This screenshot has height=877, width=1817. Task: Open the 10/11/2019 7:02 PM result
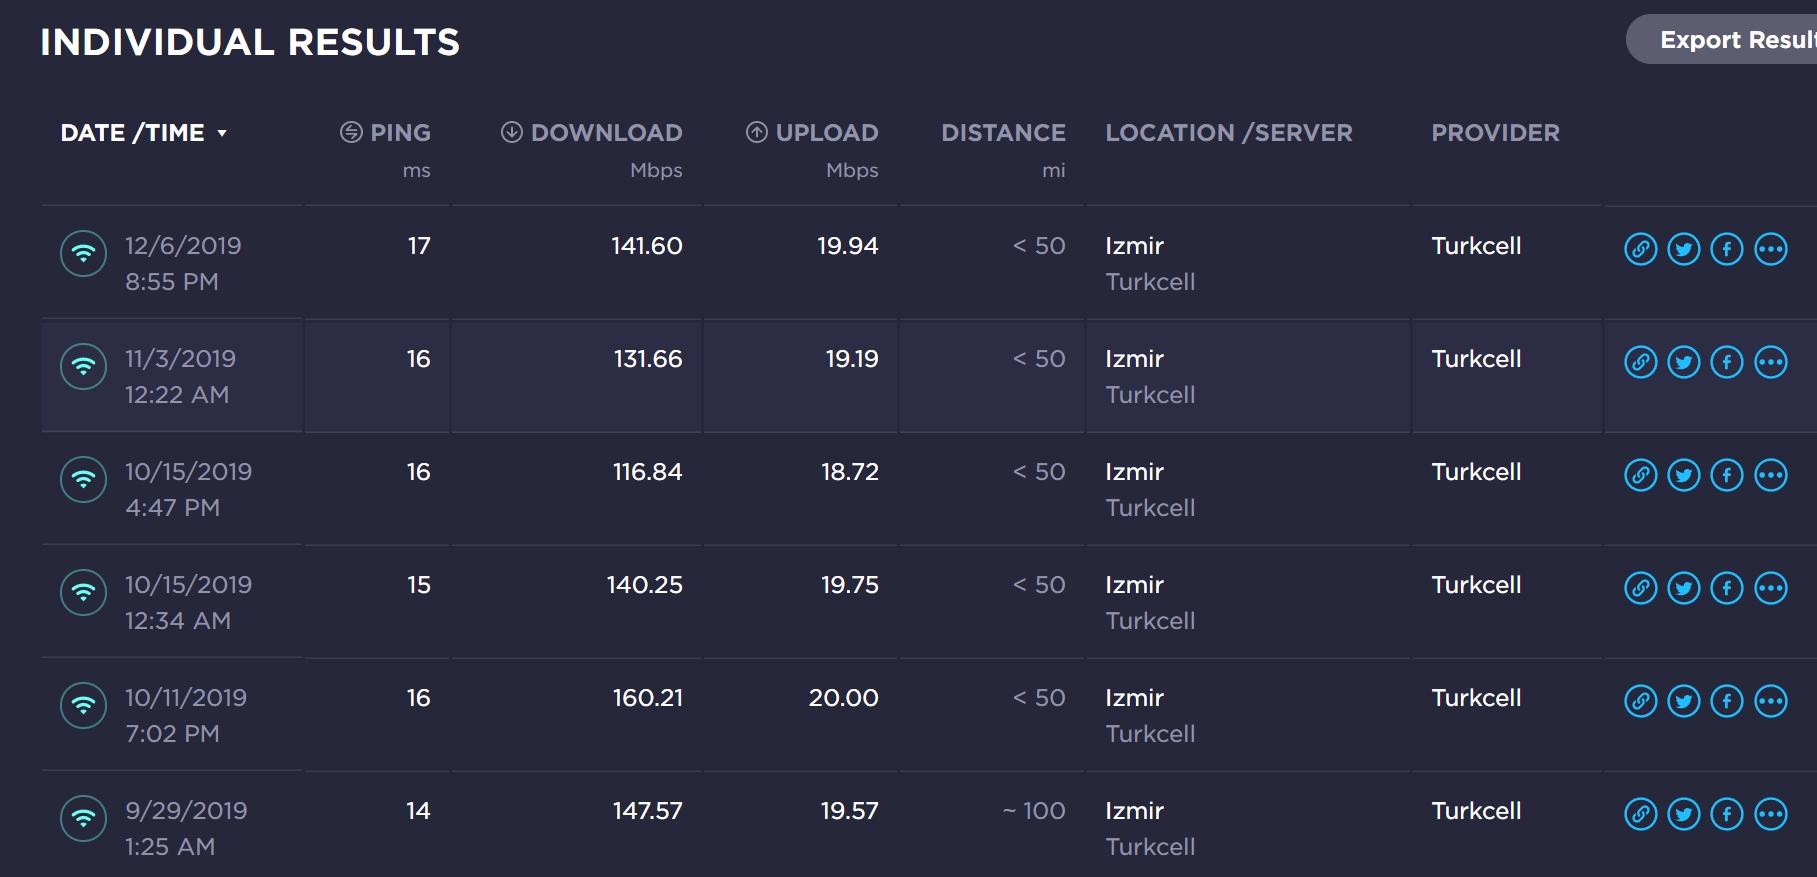tap(185, 716)
